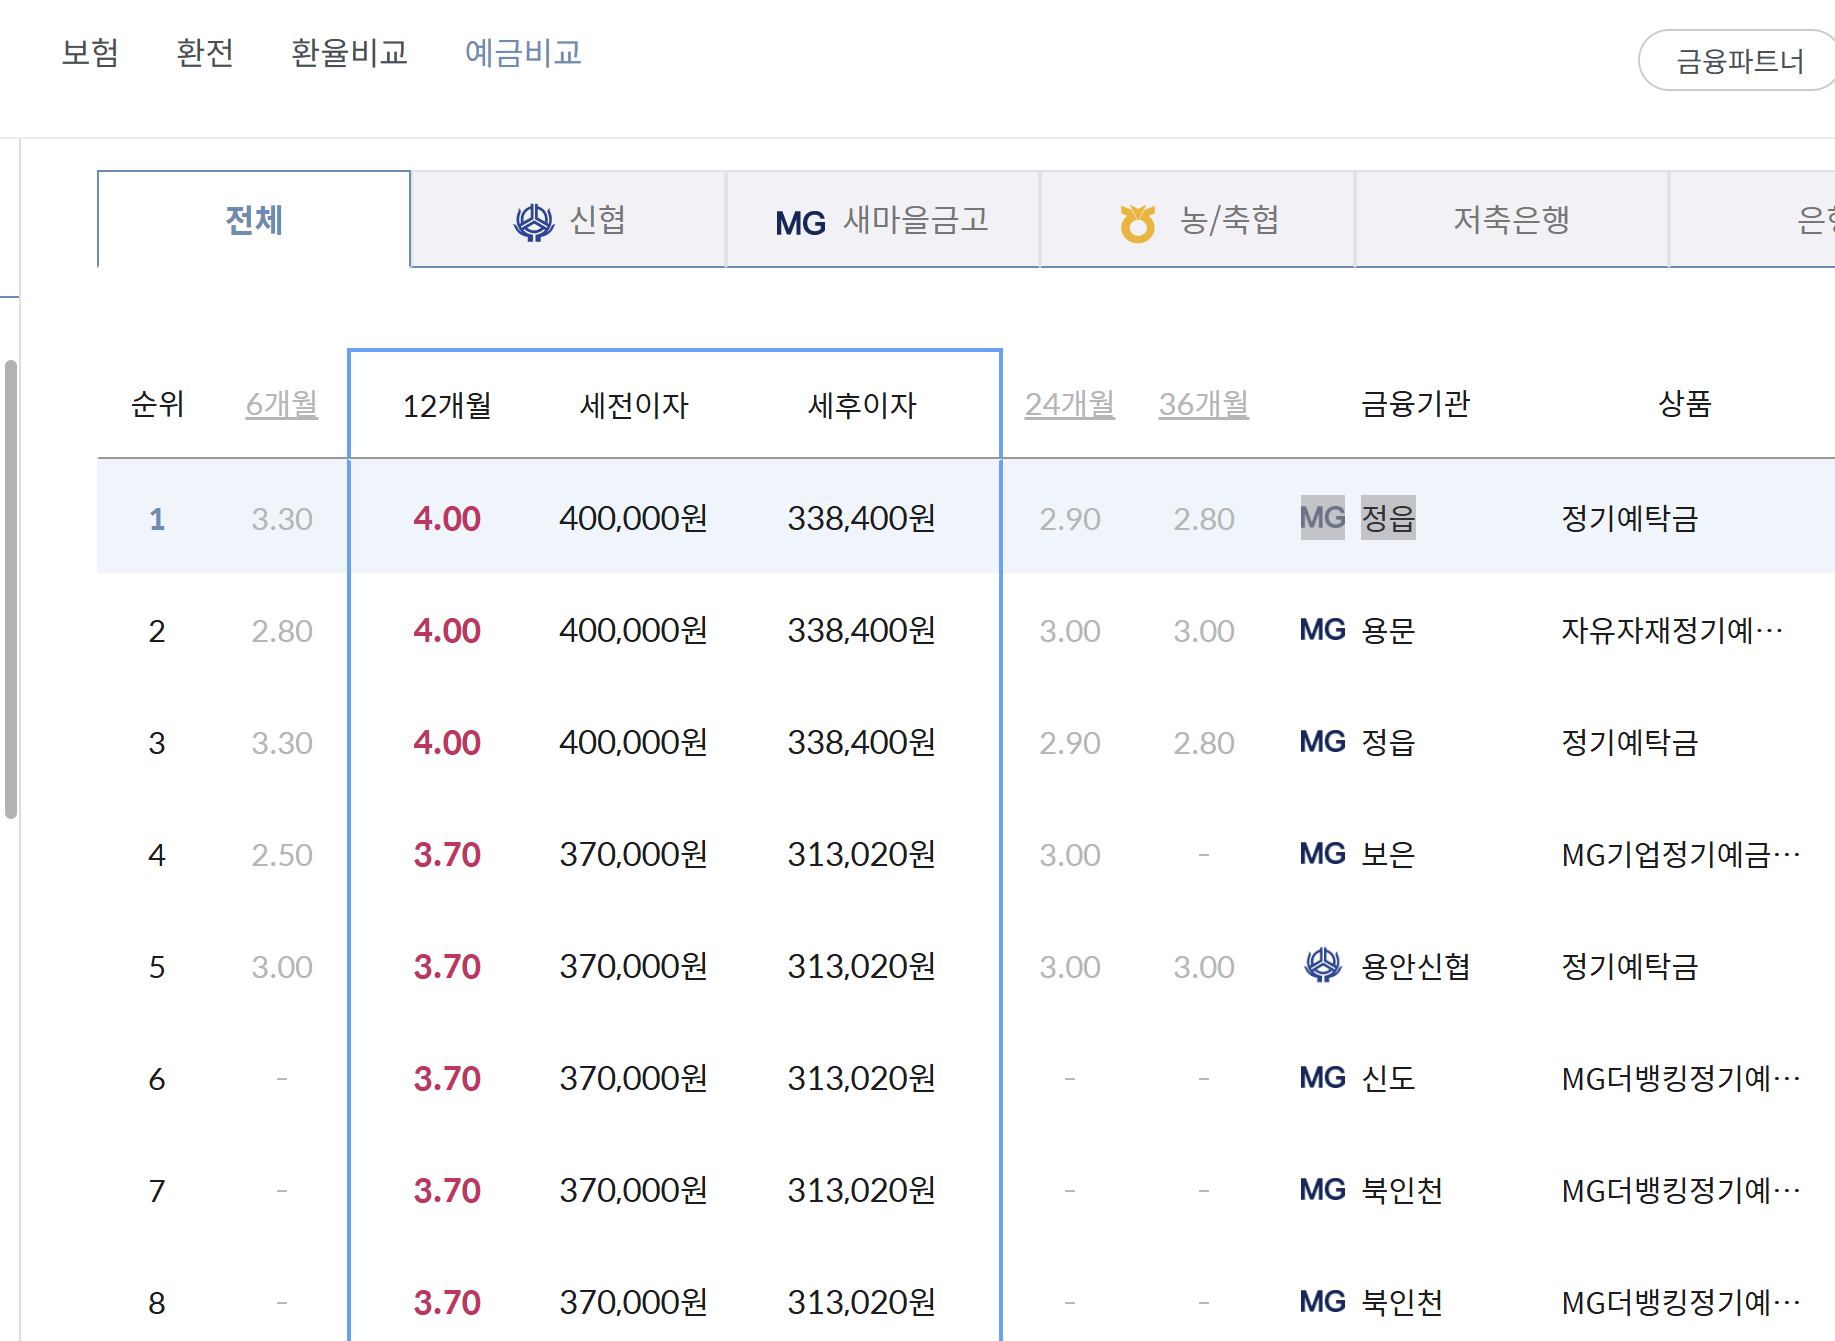Click the MG logo in 새마을금고 tab
1835x1341 pixels.
point(800,223)
